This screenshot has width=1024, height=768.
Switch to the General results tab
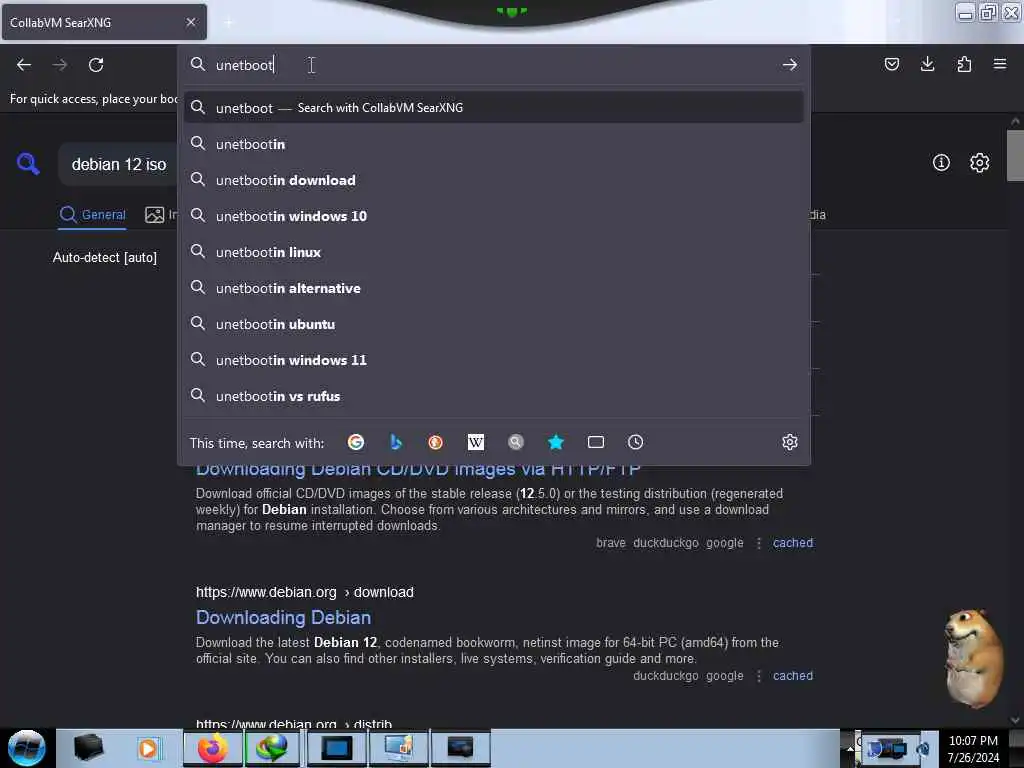click(92, 214)
